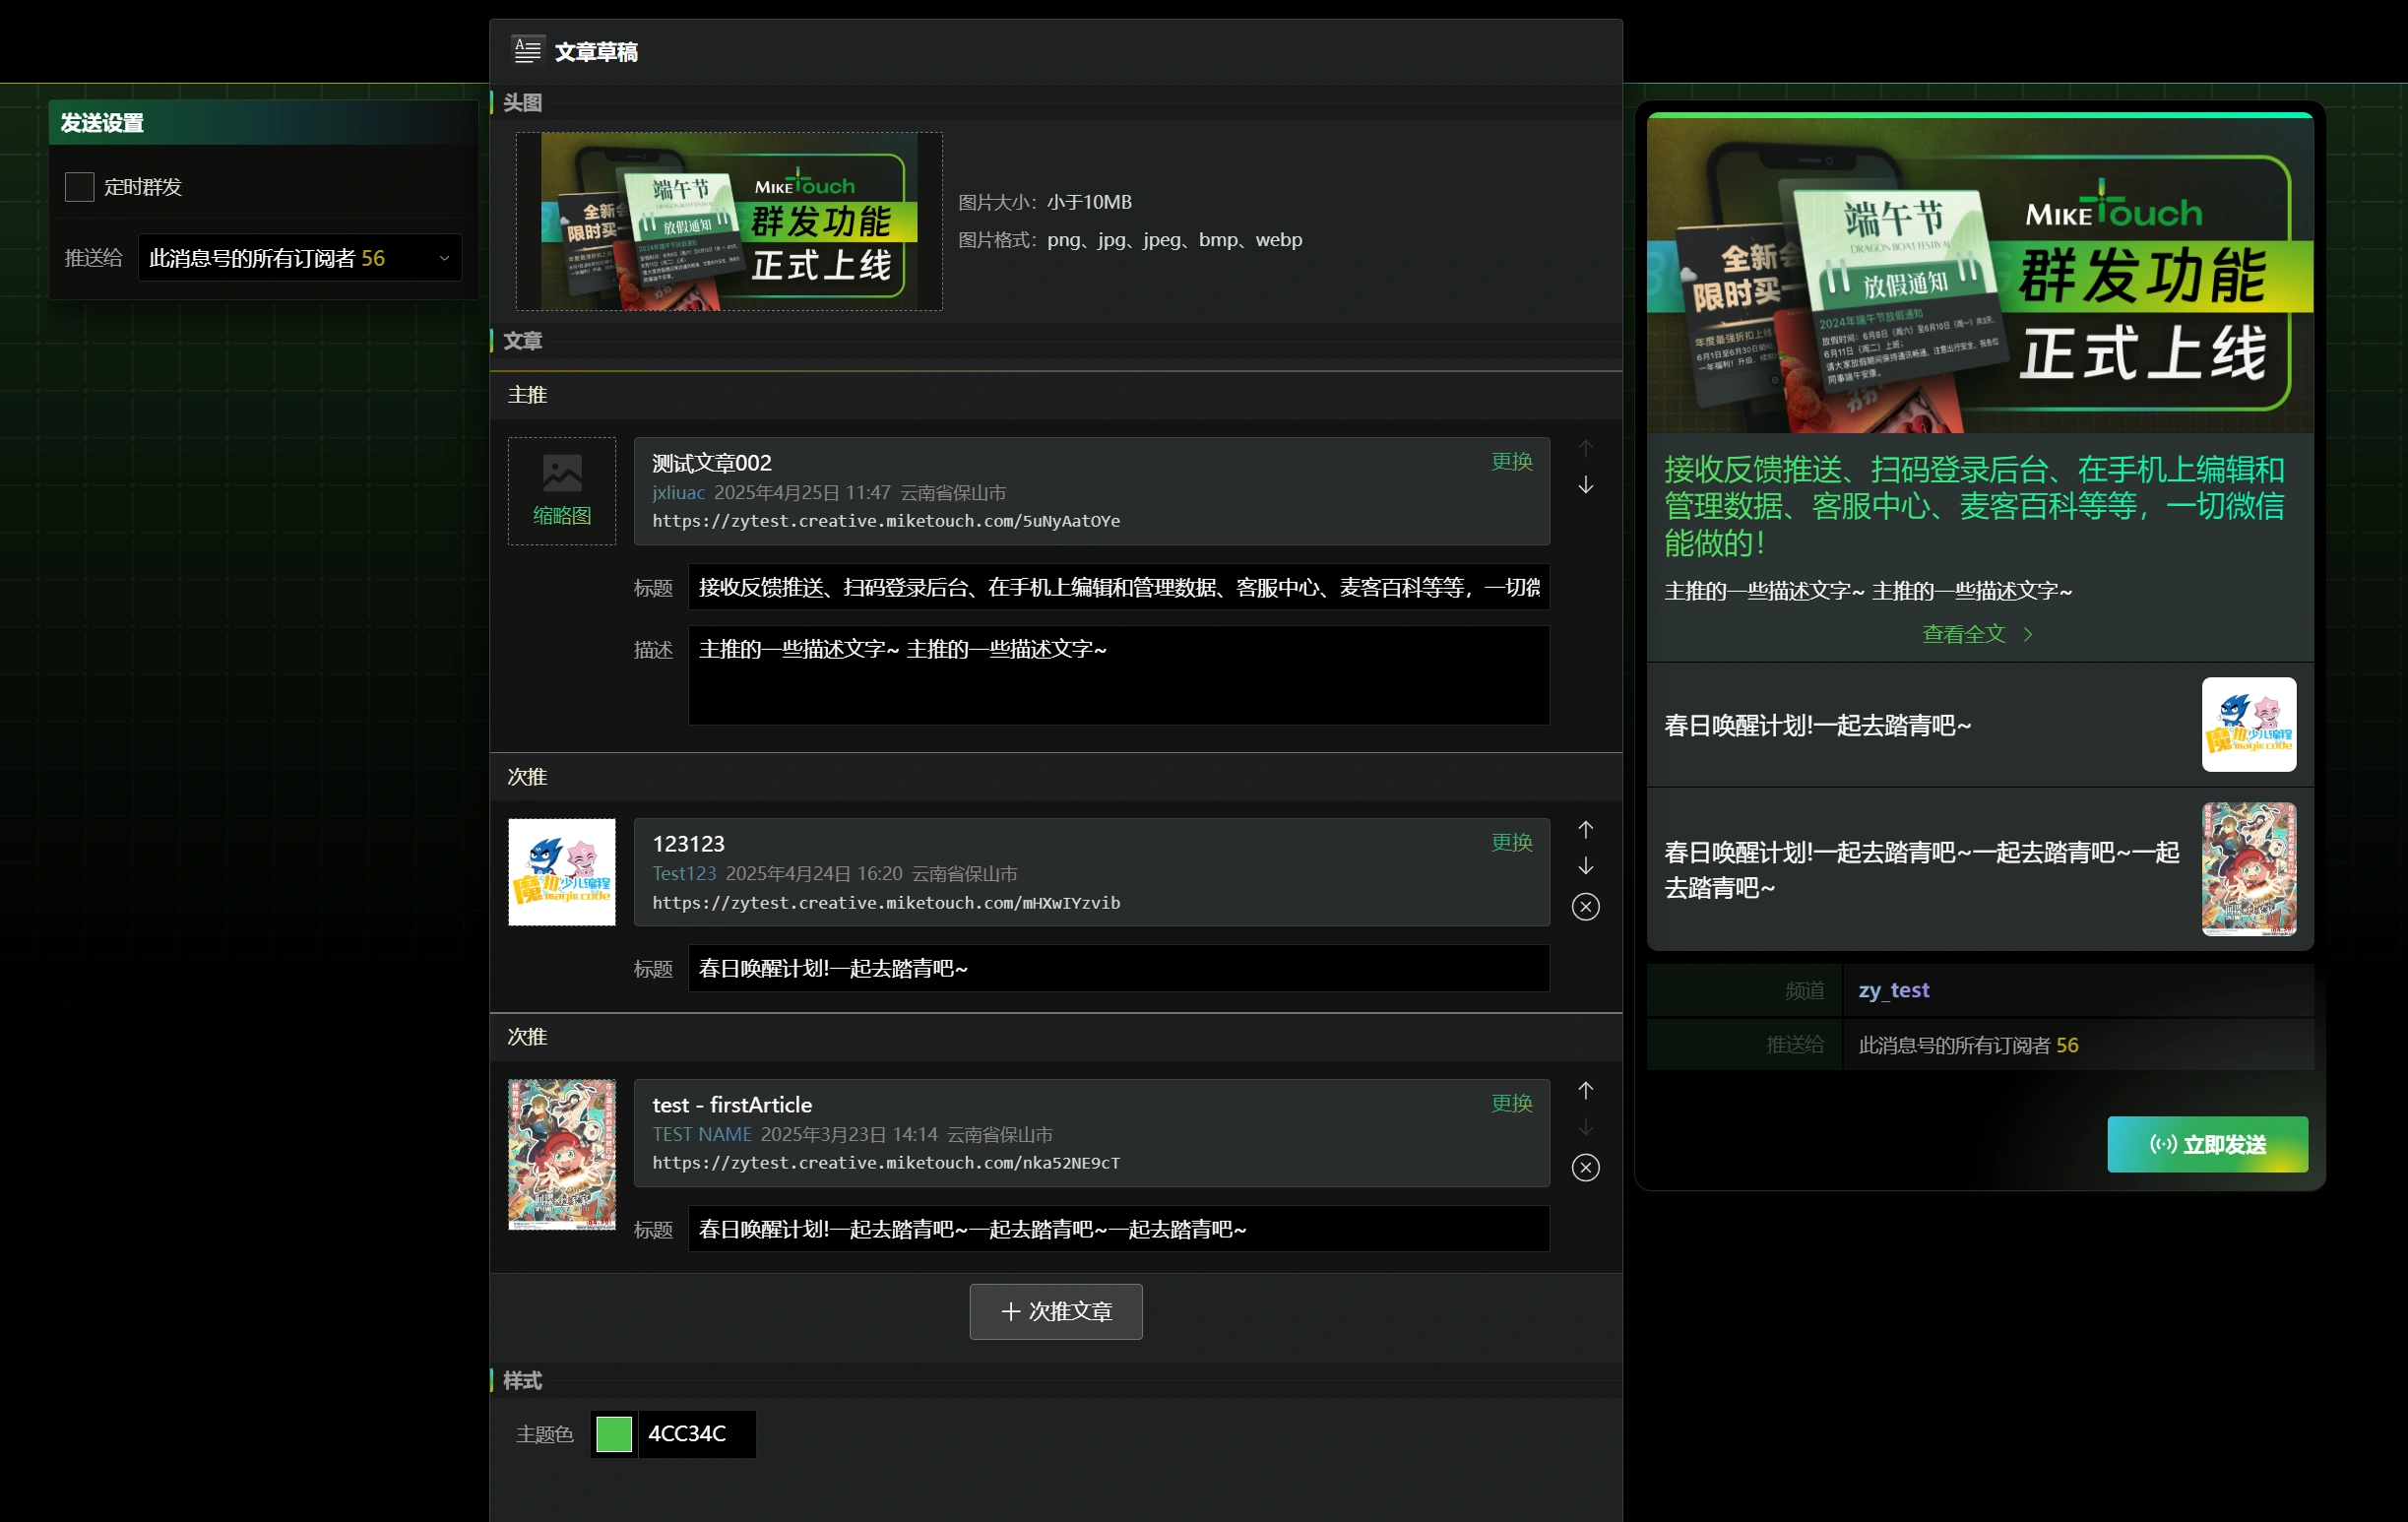Add a 次推文章 secondary article
The image size is (2408, 1522).
pos(1055,1311)
